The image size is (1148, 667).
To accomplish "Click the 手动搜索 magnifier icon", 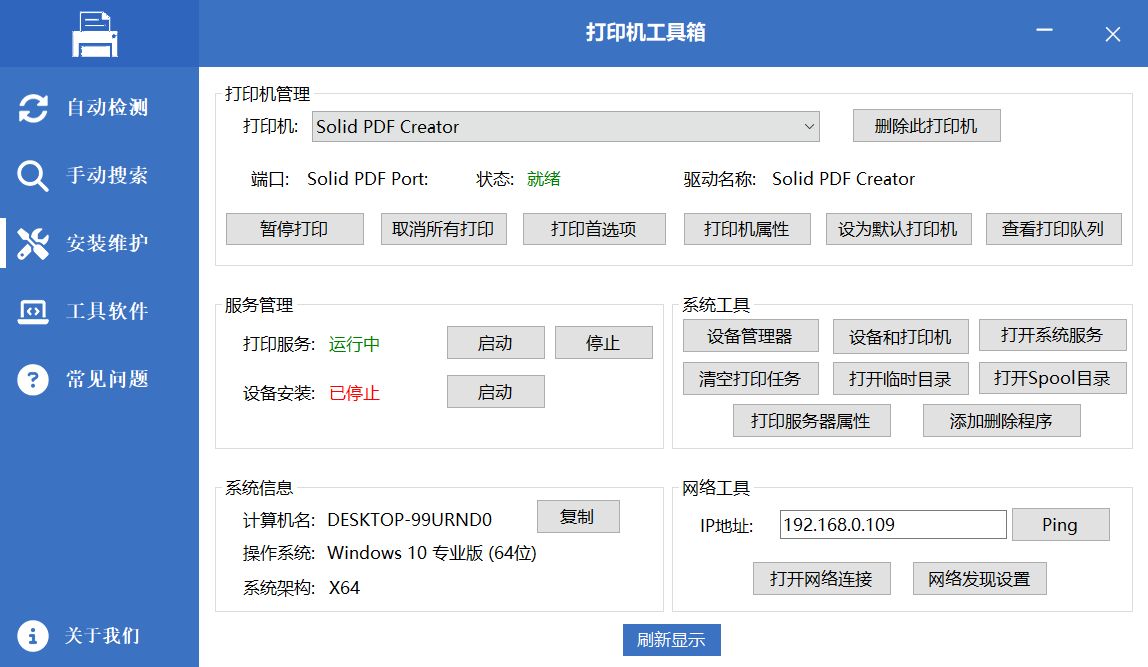I will tap(33, 175).
